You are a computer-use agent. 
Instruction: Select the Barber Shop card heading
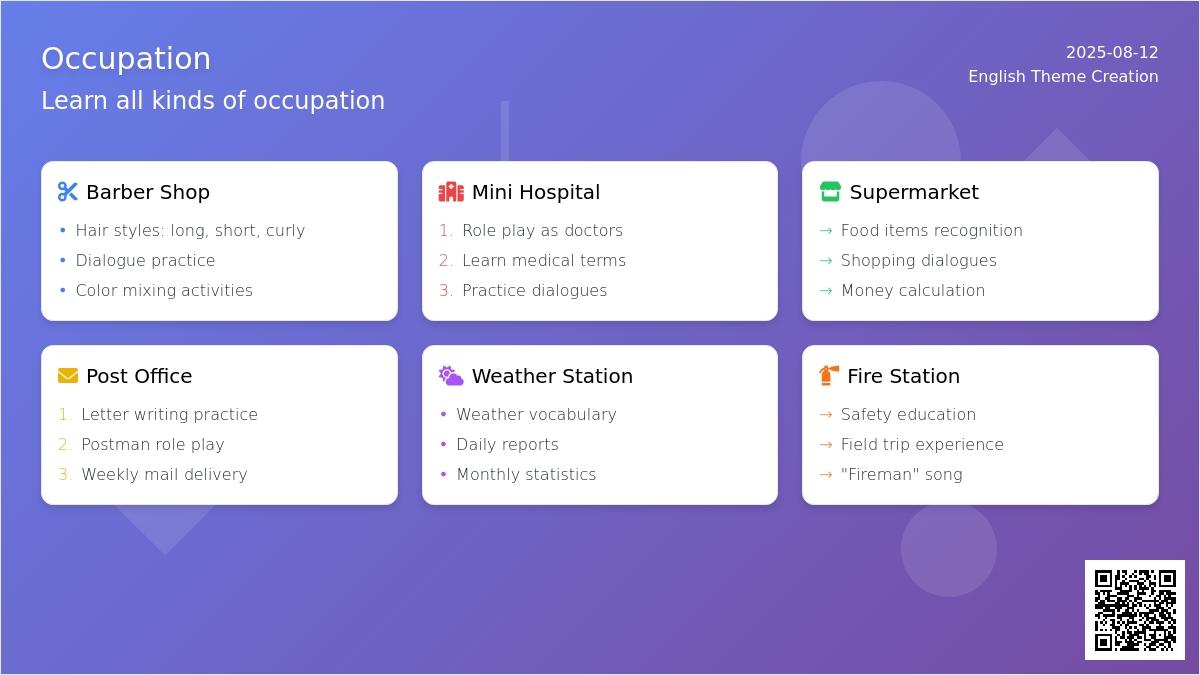(x=148, y=192)
